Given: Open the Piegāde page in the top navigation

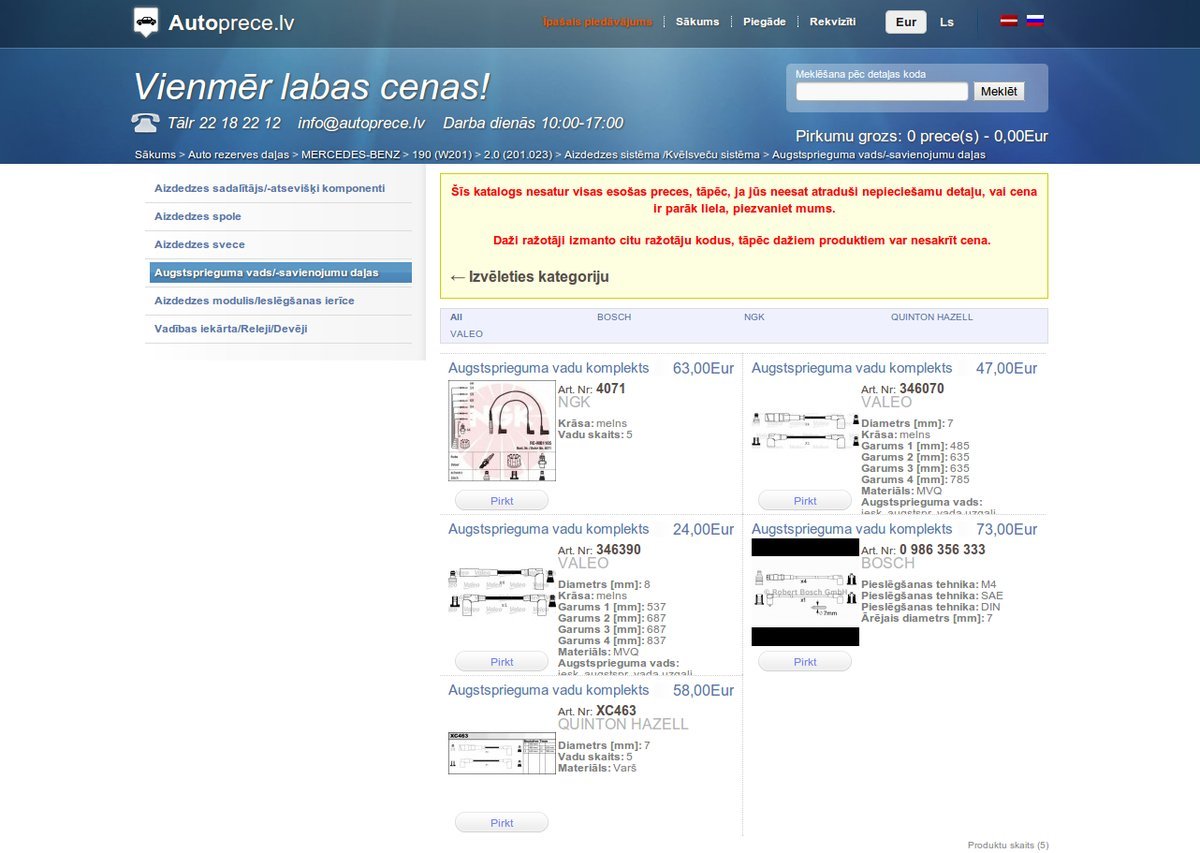Looking at the screenshot, I should (x=764, y=22).
